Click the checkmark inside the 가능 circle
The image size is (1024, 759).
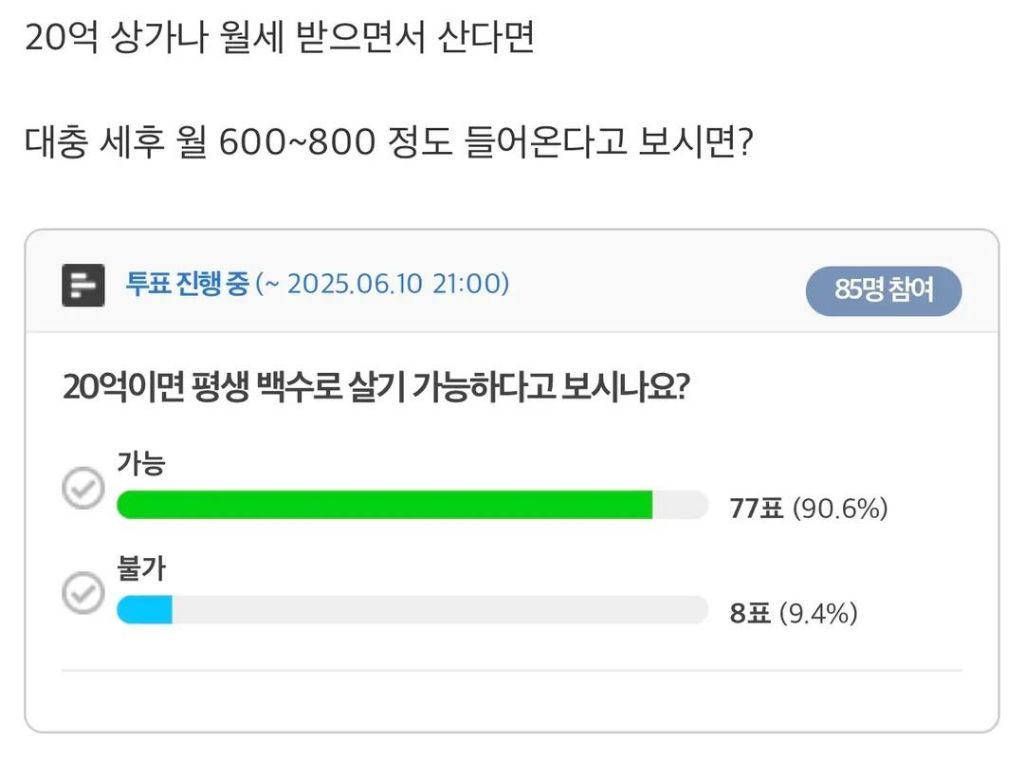pos(85,487)
